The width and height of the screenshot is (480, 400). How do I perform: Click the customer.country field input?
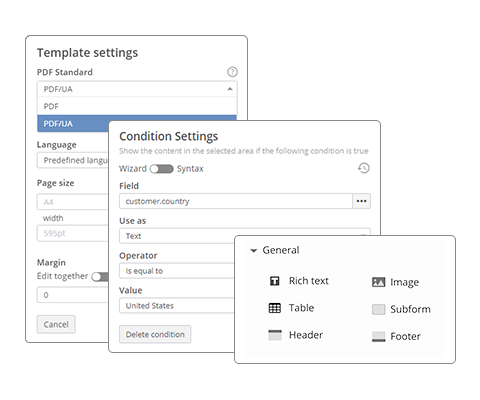236,201
